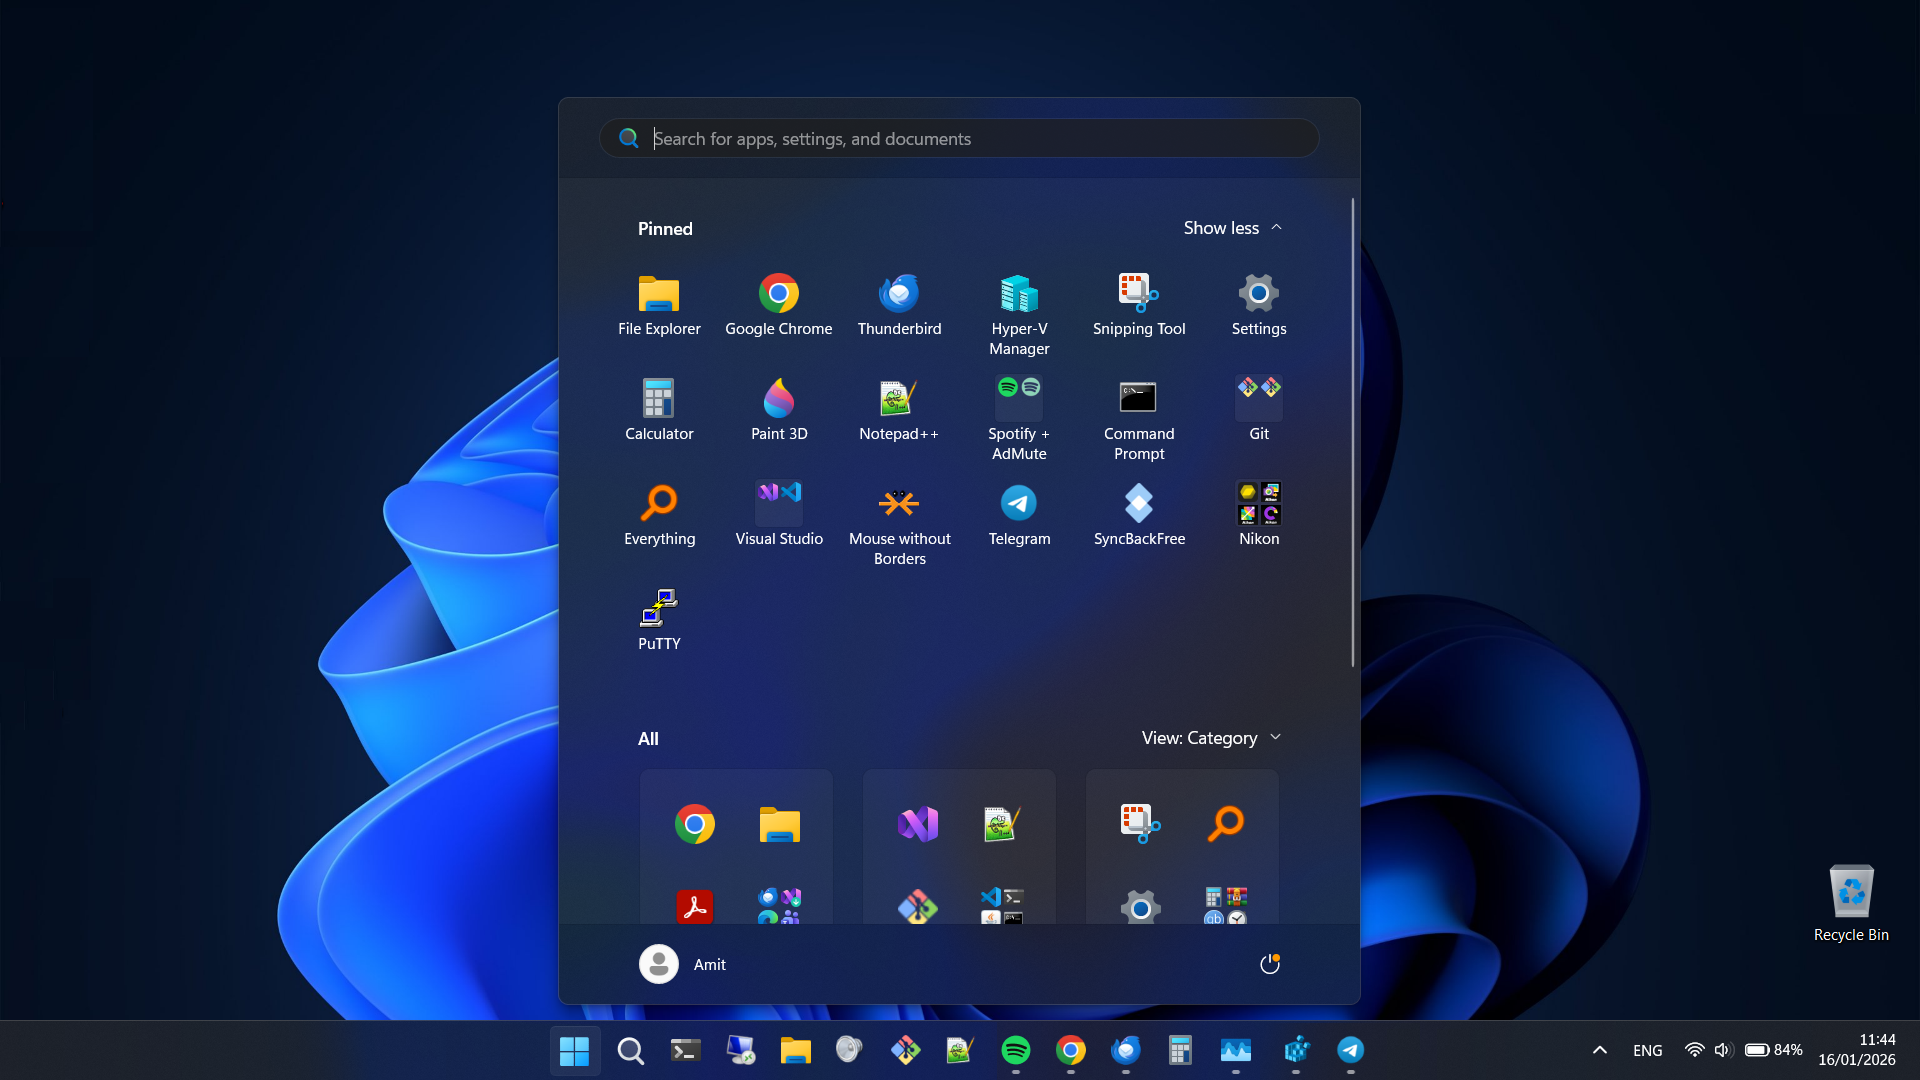Expand the Calculator and WinRAR mini-folder in All
The image size is (1920, 1080).
(1225, 906)
